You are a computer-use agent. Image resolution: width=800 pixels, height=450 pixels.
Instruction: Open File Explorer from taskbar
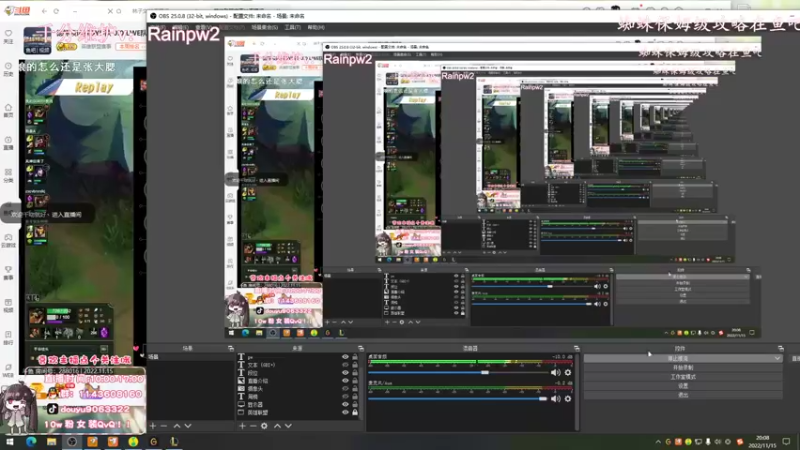click(52, 442)
